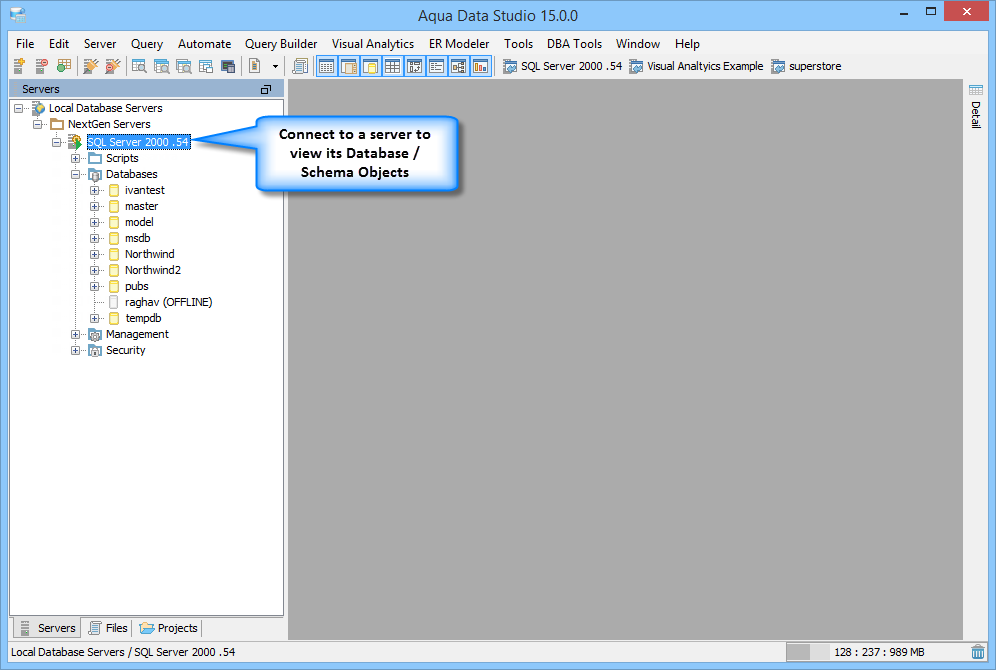Open the File menu

[25, 44]
